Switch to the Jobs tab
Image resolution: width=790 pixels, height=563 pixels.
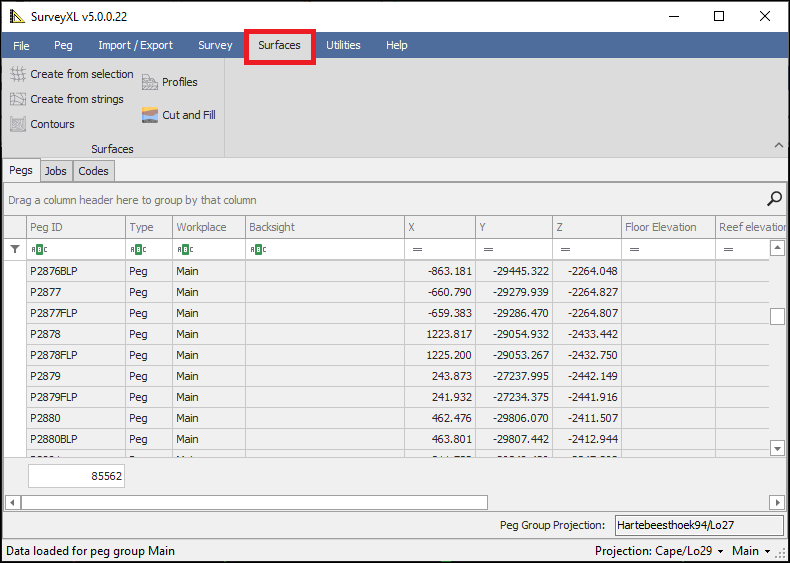56,171
